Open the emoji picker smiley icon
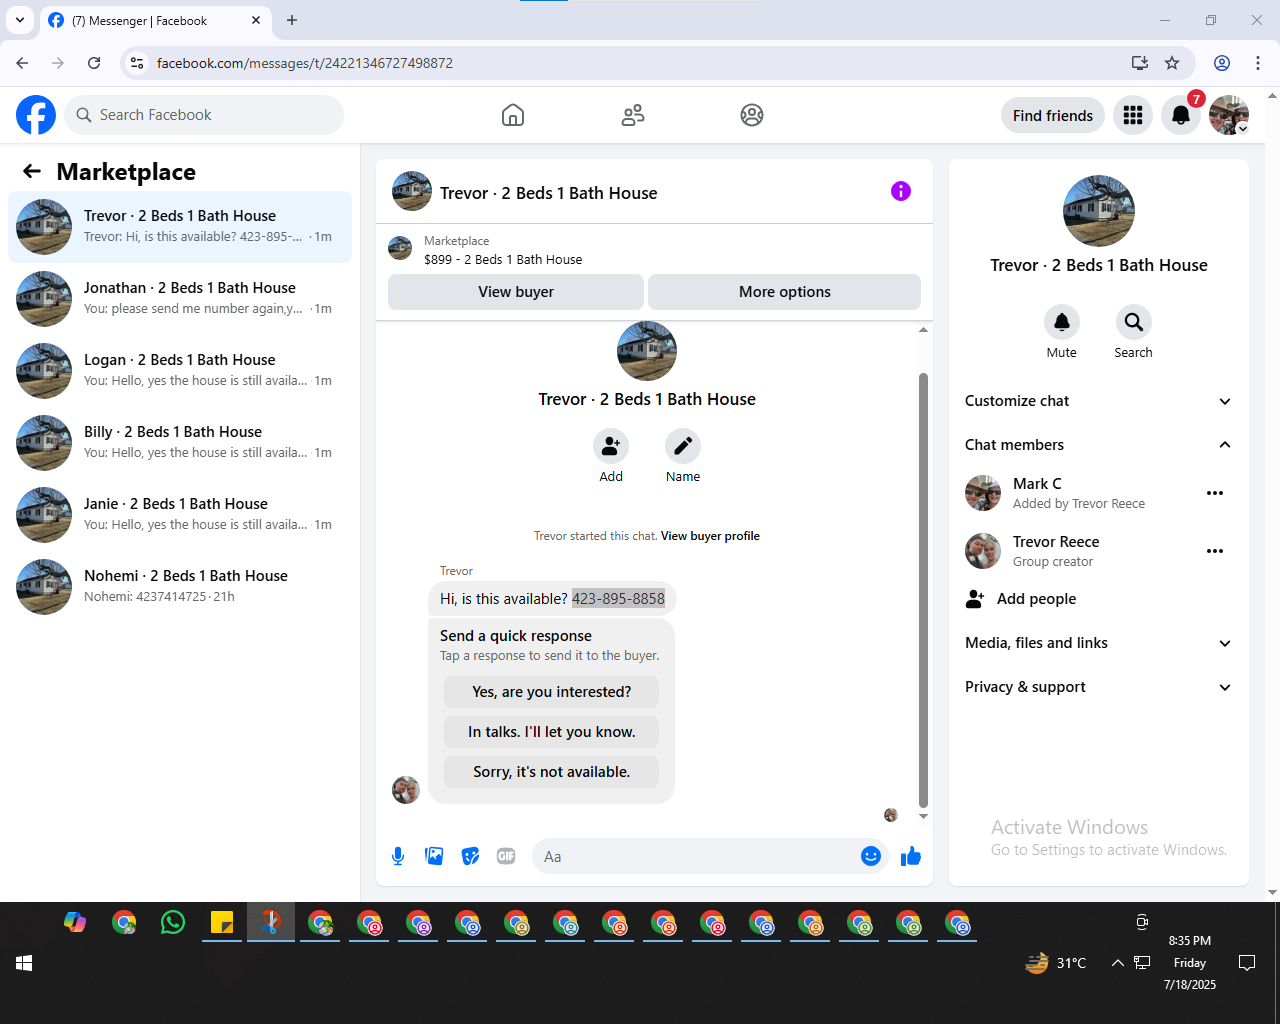This screenshot has height=1024, width=1280. click(x=871, y=856)
